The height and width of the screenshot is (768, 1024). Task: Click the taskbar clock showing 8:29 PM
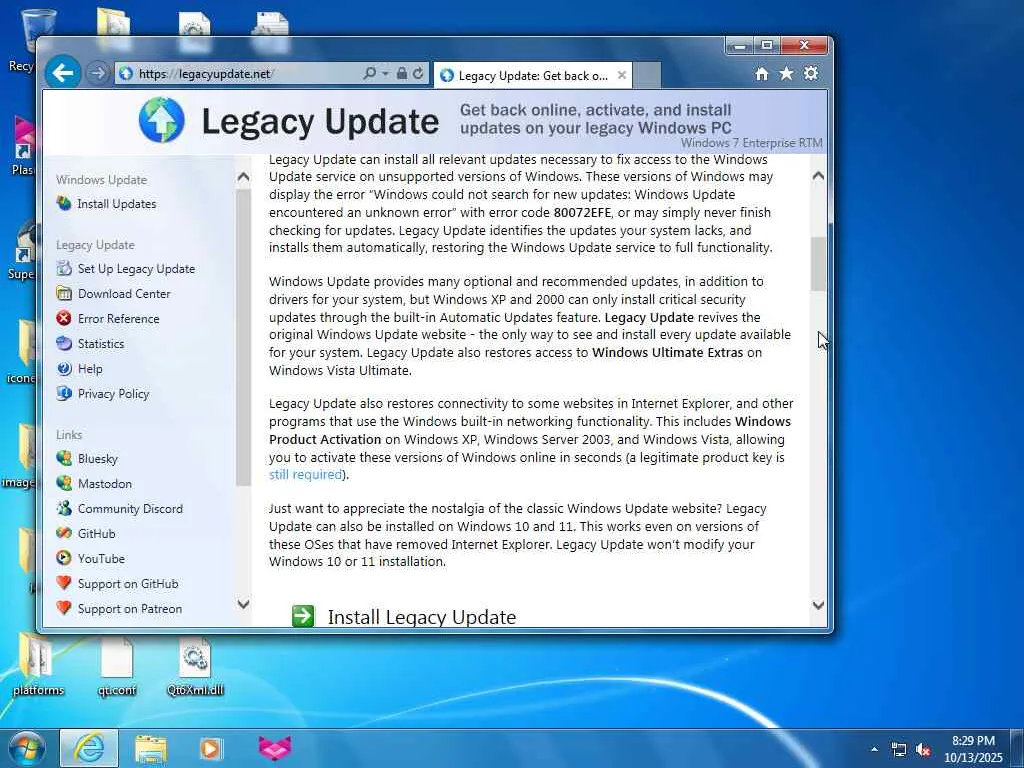(x=973, y=749)
